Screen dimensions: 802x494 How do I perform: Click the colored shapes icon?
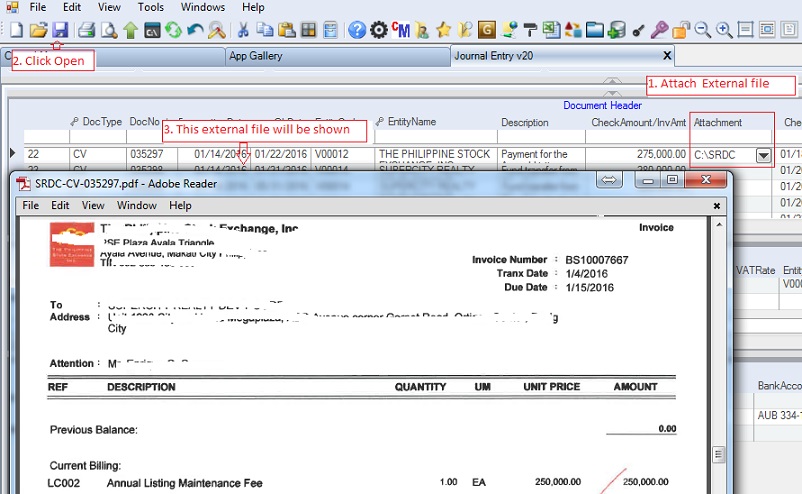(573, 30)
